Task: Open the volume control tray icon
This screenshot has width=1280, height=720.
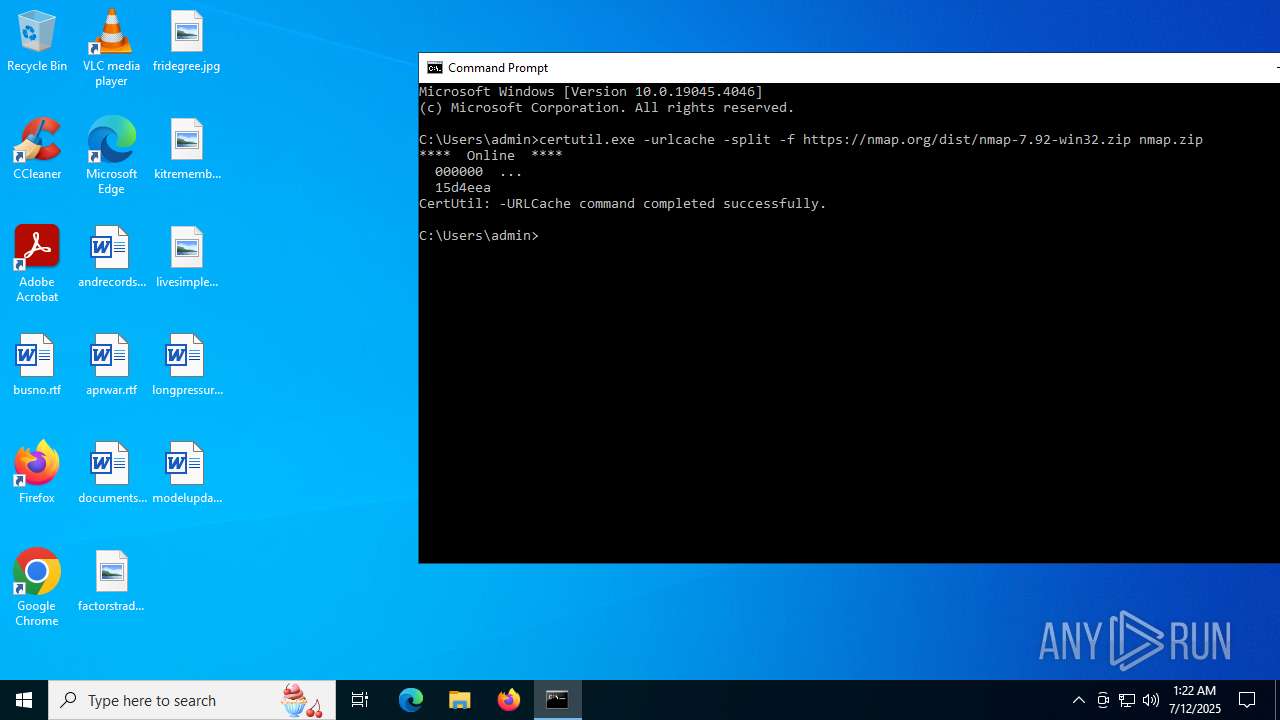Action: coord(1151,700)
